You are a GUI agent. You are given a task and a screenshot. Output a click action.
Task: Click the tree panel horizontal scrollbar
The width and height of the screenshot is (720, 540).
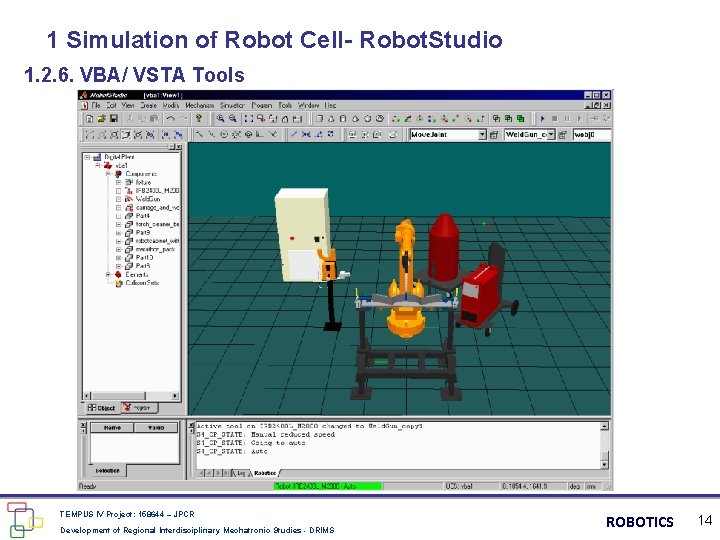[131, 396]
